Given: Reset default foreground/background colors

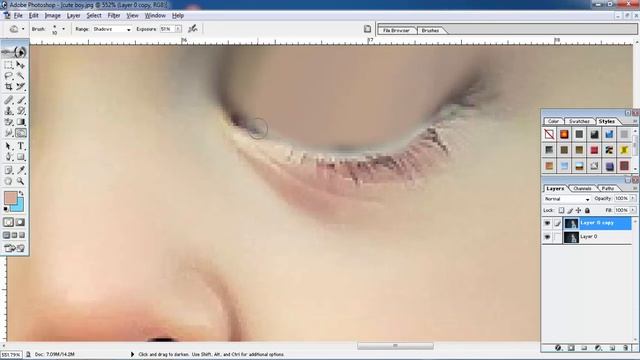Looking at the screenshot, I should click(6, 209).
